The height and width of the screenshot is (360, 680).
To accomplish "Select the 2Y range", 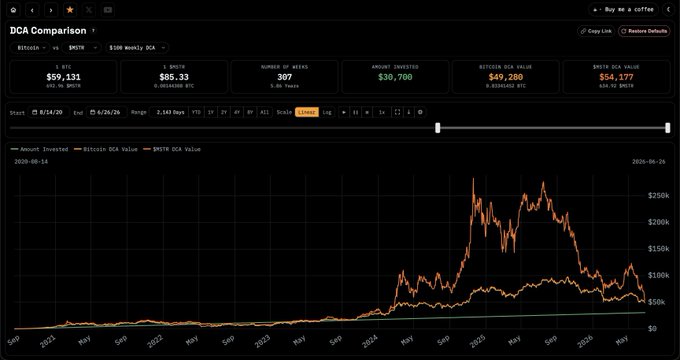I will click(x=224, y=112).
